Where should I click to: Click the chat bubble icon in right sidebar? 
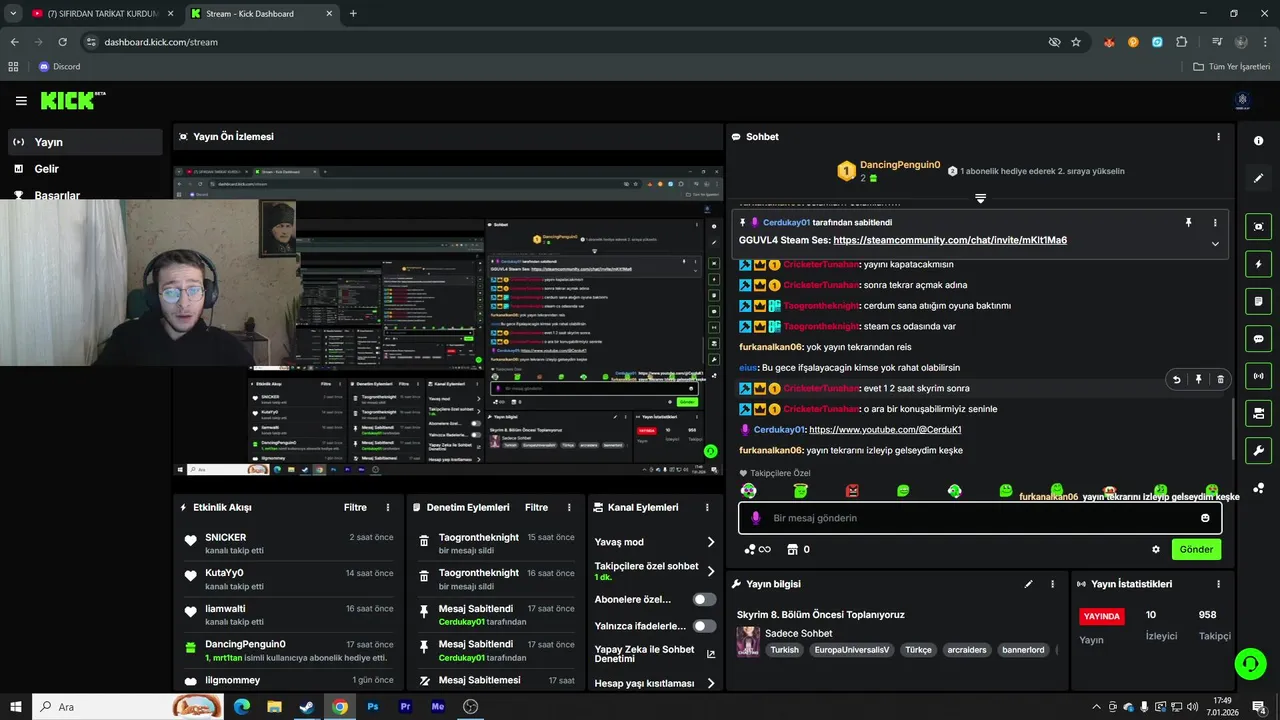point(1259,339)
